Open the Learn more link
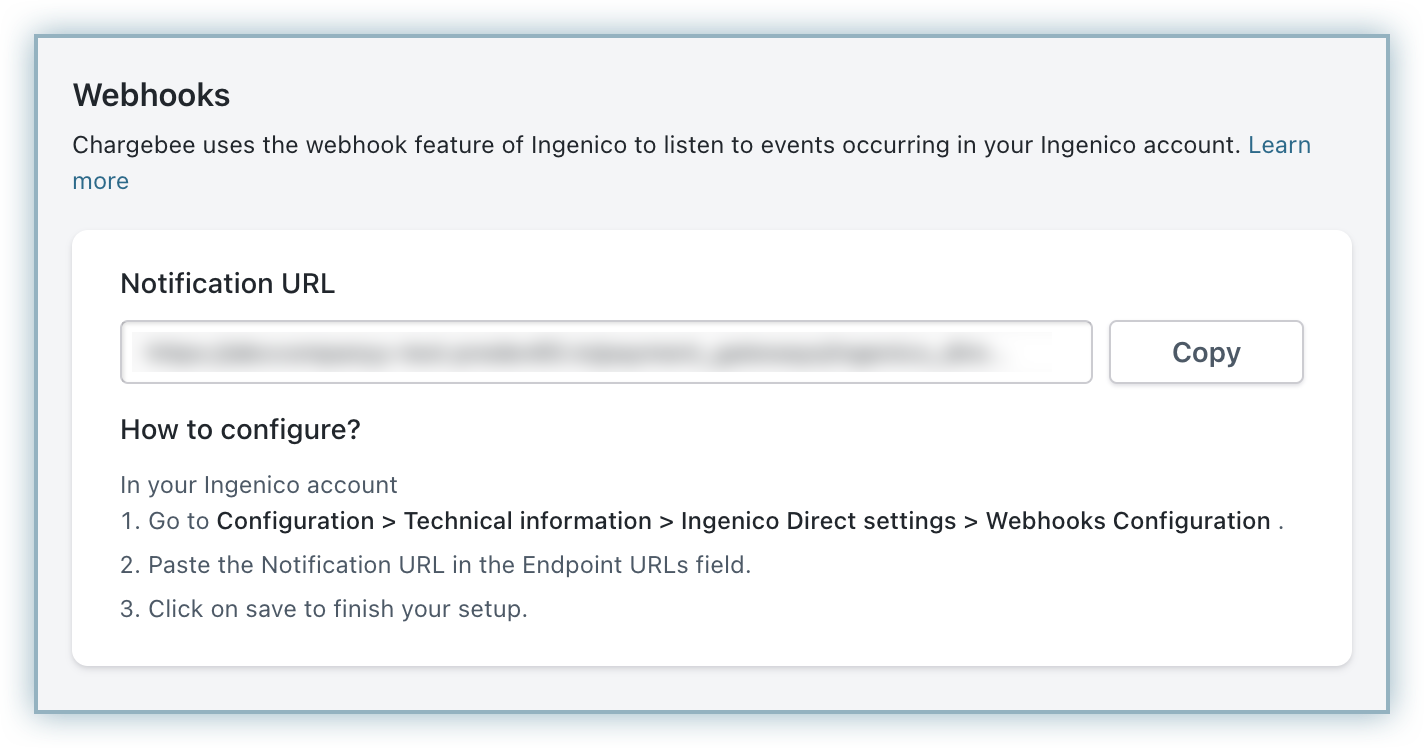The width and height of the screenshot is (1424, 748). pos(1279,146)
